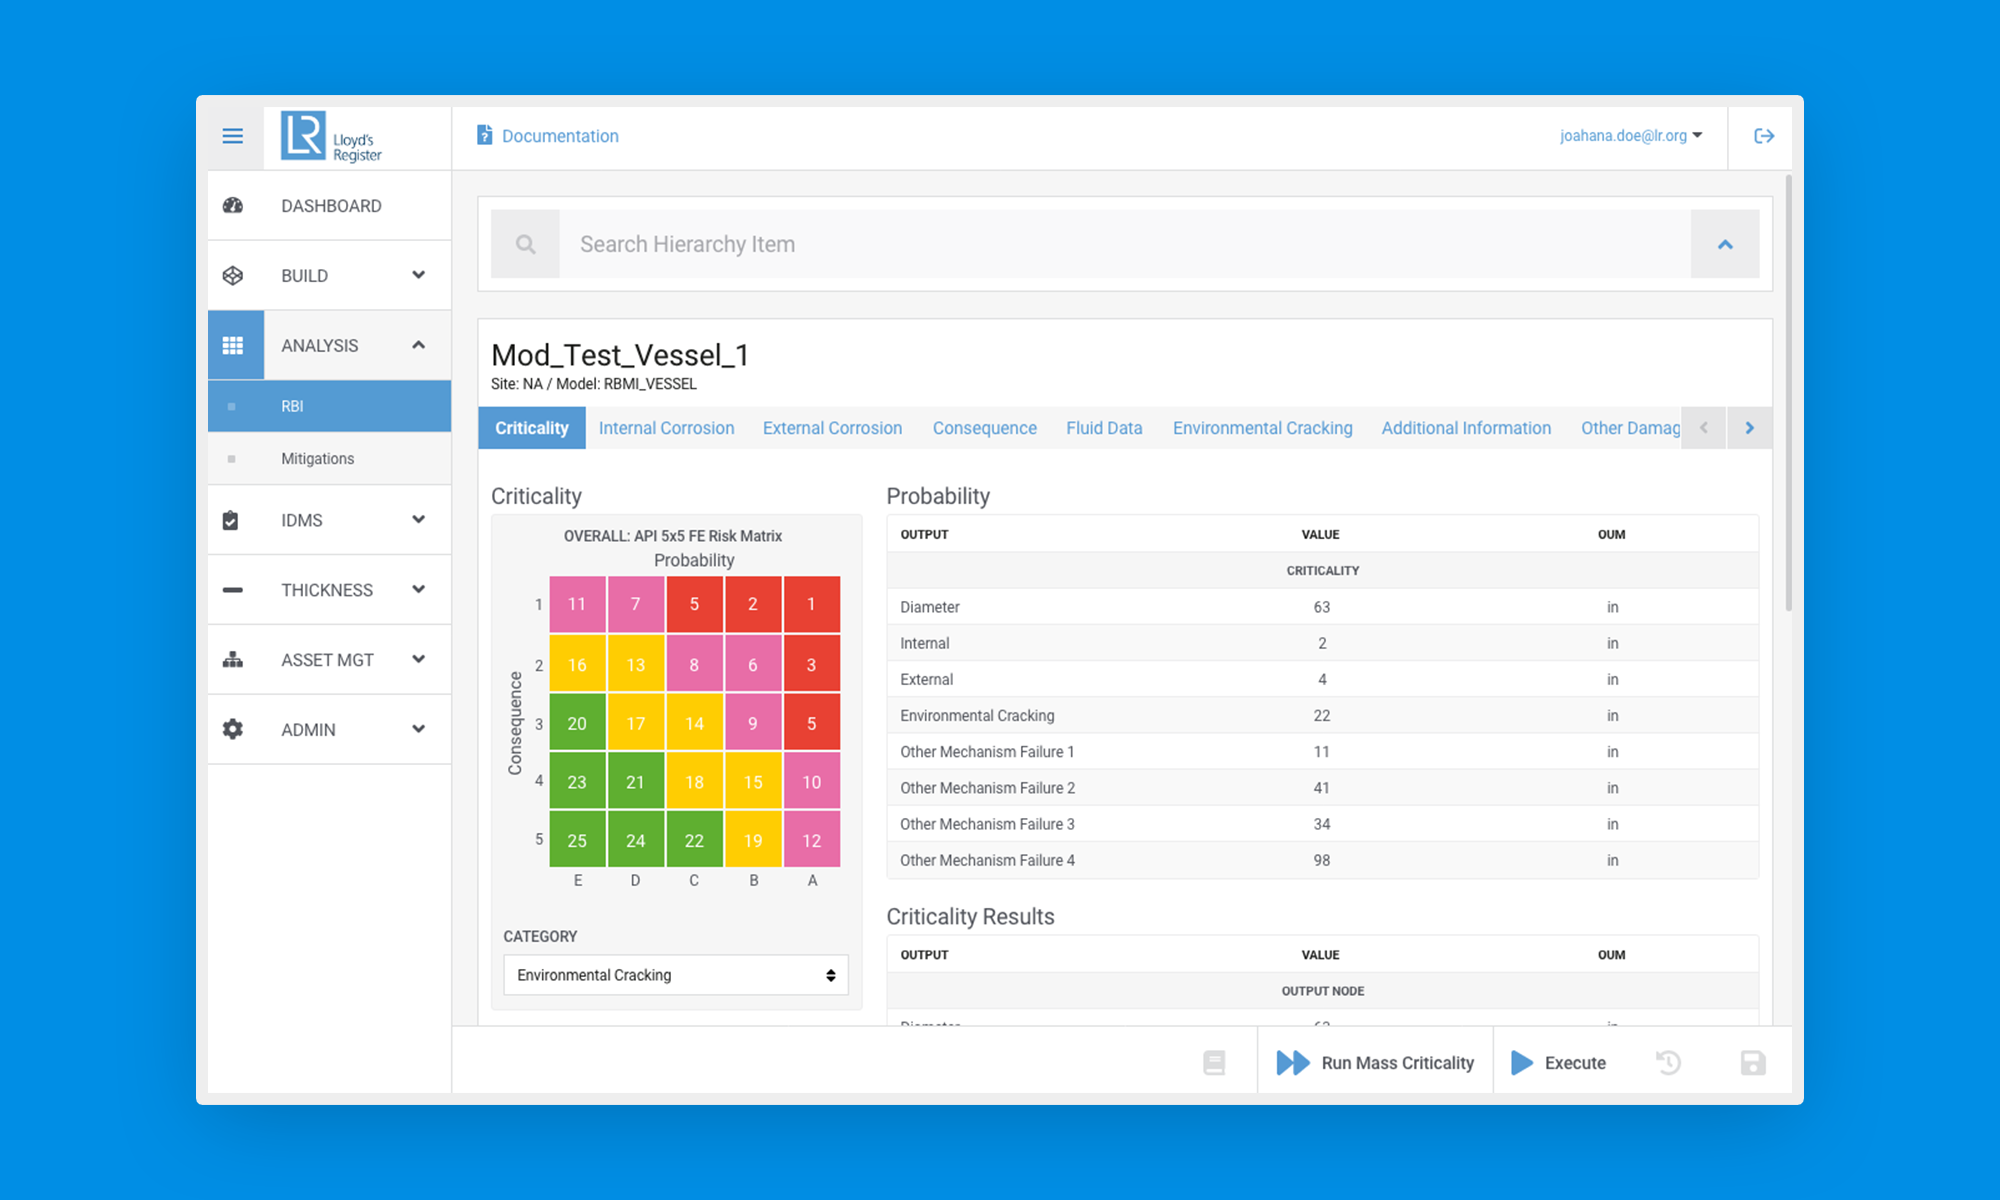Click the Analysis grid icon

coord(233,345)
